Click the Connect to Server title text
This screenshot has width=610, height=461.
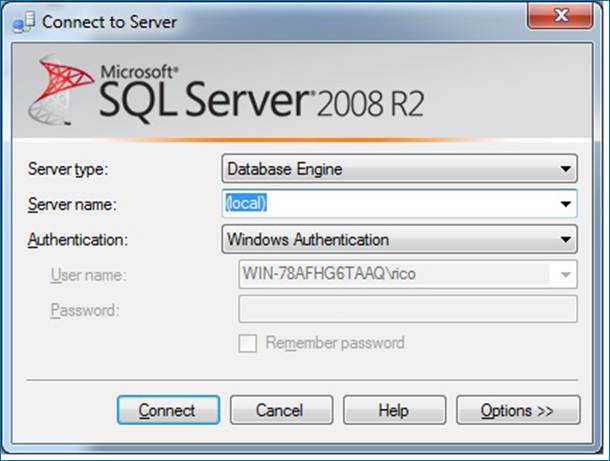point(109,22)
